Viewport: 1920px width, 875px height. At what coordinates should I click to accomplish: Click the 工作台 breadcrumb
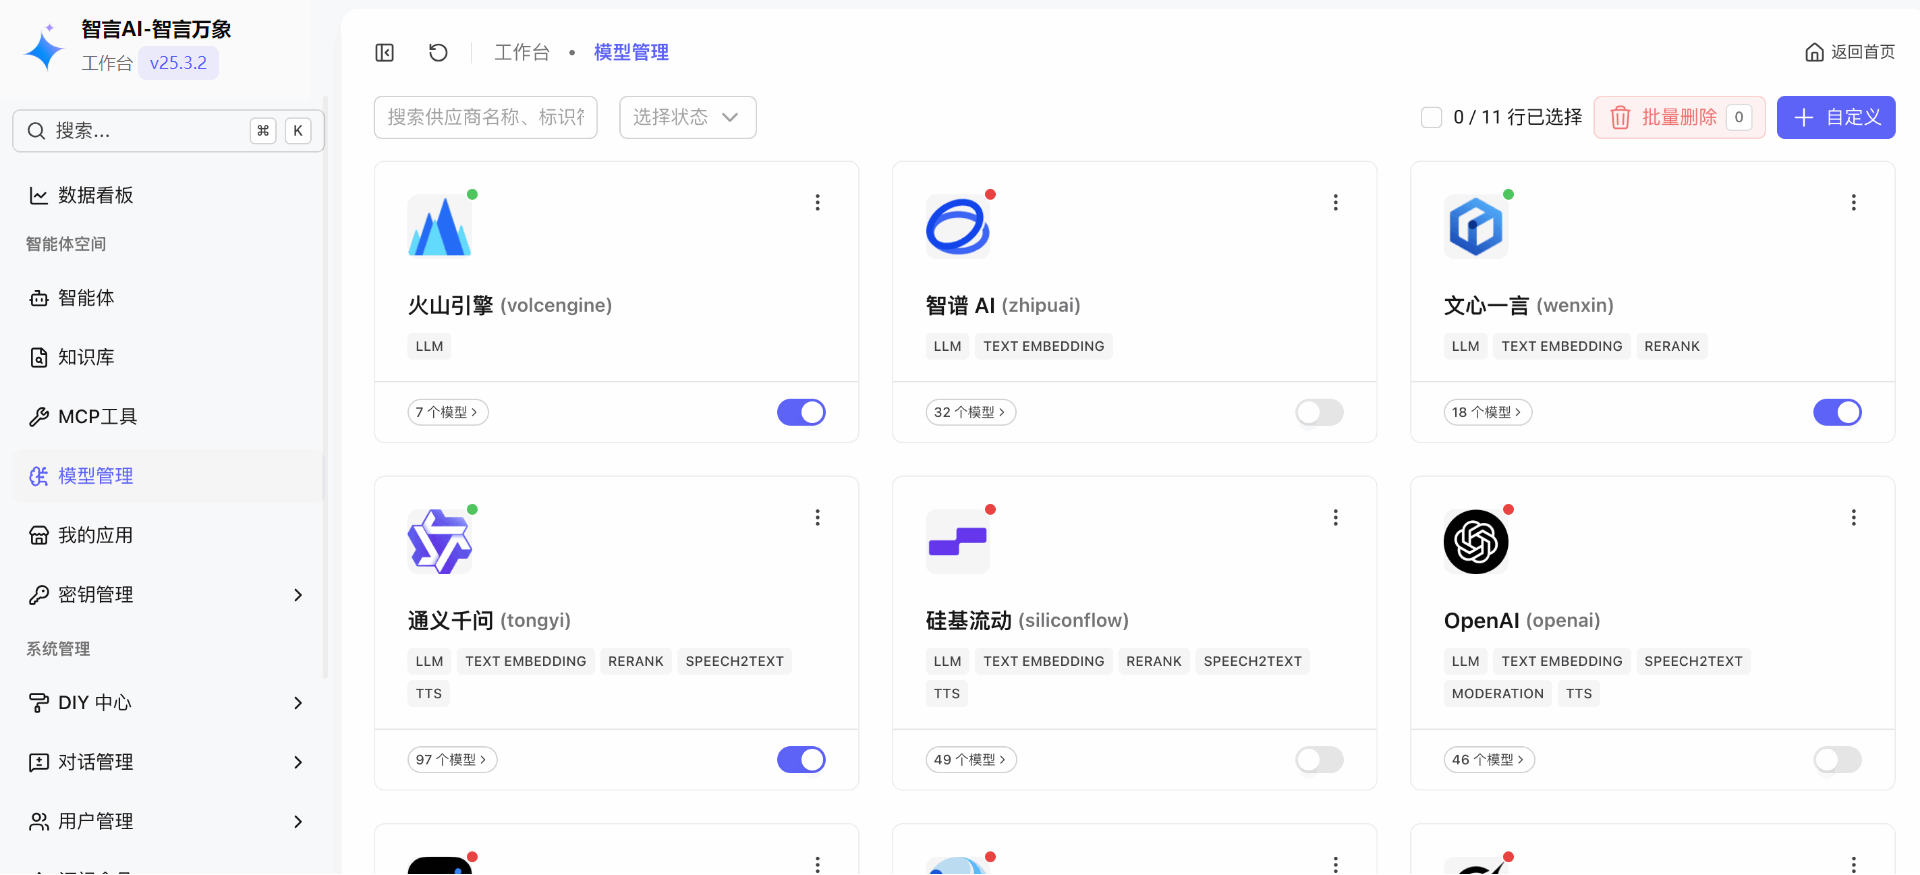pyautogui.click(x=522, y=52)
